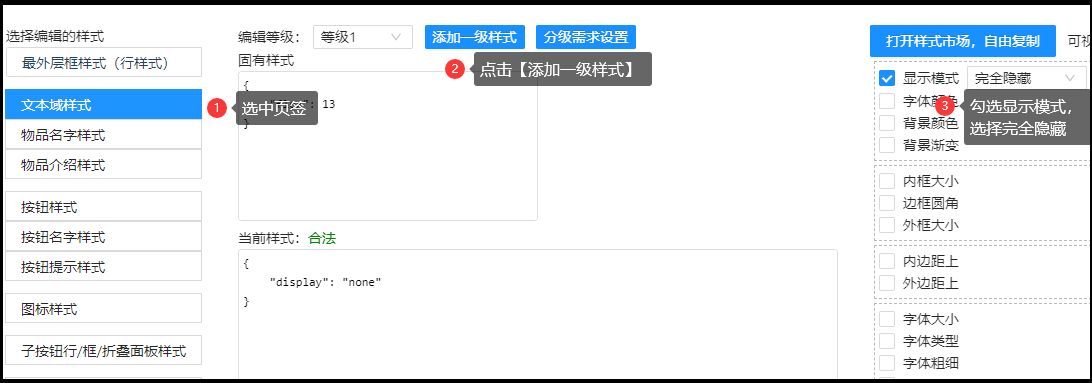Select 最外层框样式（行样式） style tab
The image size is (1092, 383).
(x=103, y=63)
